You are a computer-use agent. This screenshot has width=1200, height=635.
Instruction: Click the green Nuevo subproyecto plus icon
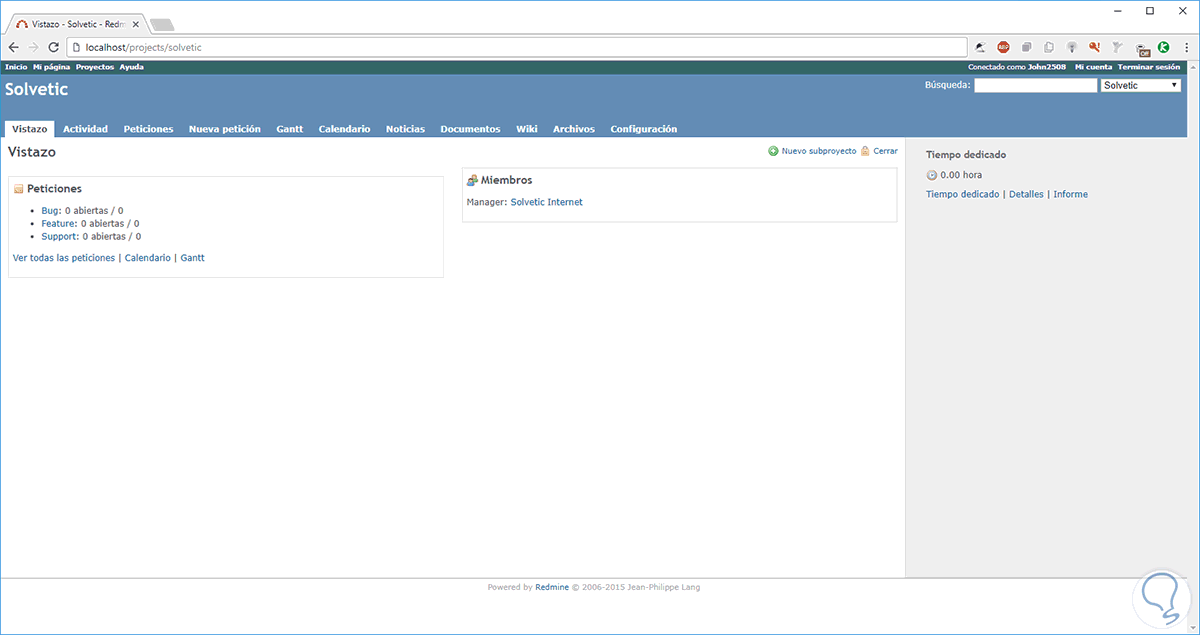[772, 150]
